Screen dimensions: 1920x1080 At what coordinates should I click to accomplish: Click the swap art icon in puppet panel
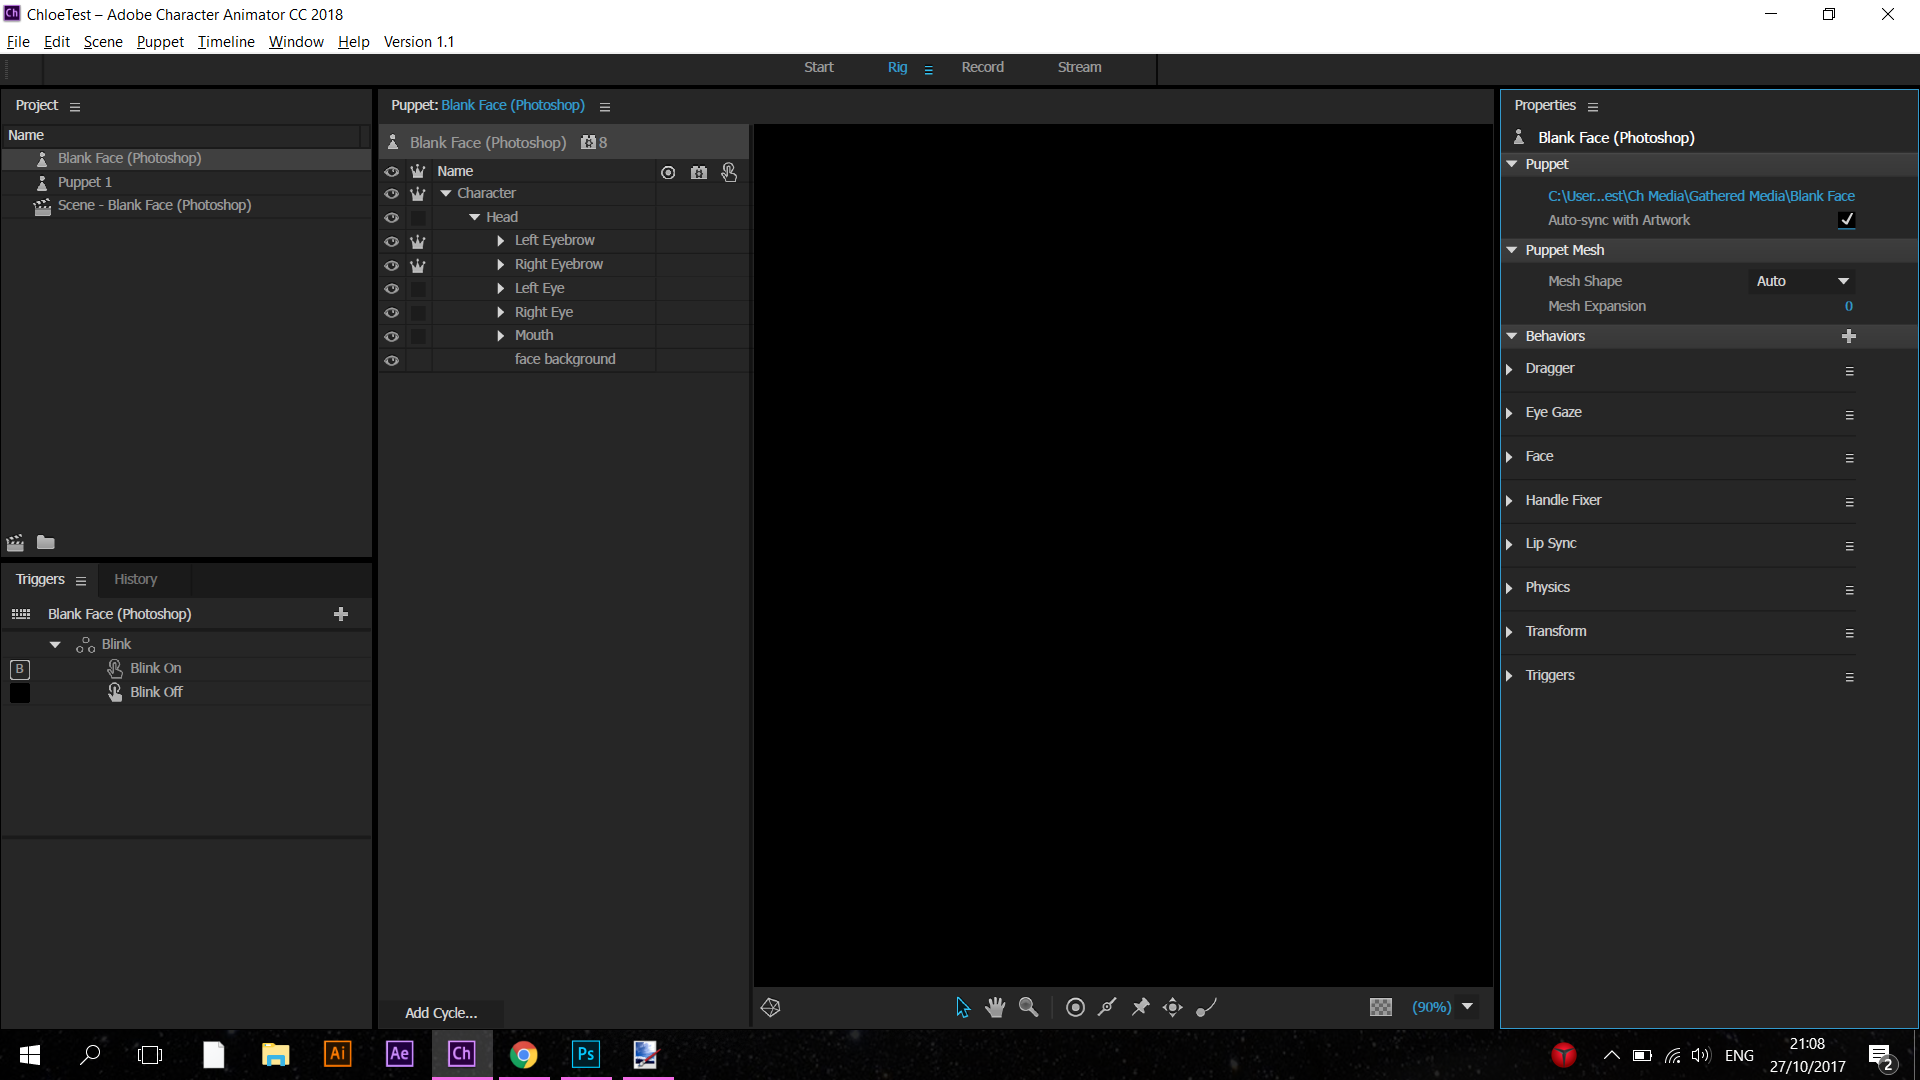point(698,173)
